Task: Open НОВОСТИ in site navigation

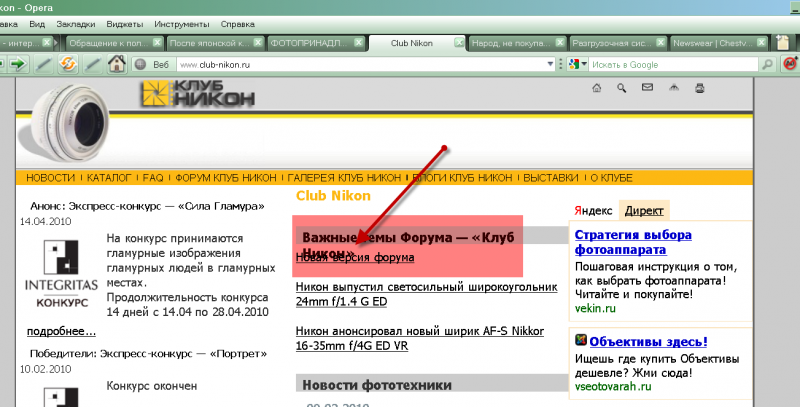Action: click(50, 177)
